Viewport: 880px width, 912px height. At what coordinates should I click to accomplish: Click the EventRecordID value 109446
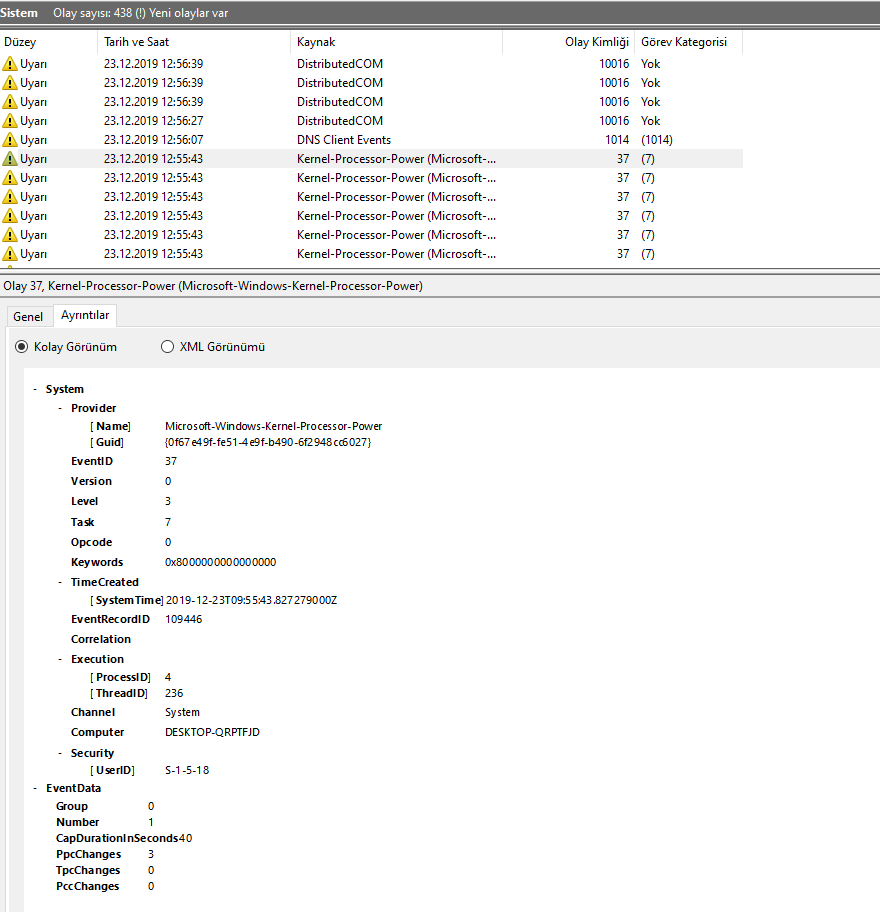183,619
